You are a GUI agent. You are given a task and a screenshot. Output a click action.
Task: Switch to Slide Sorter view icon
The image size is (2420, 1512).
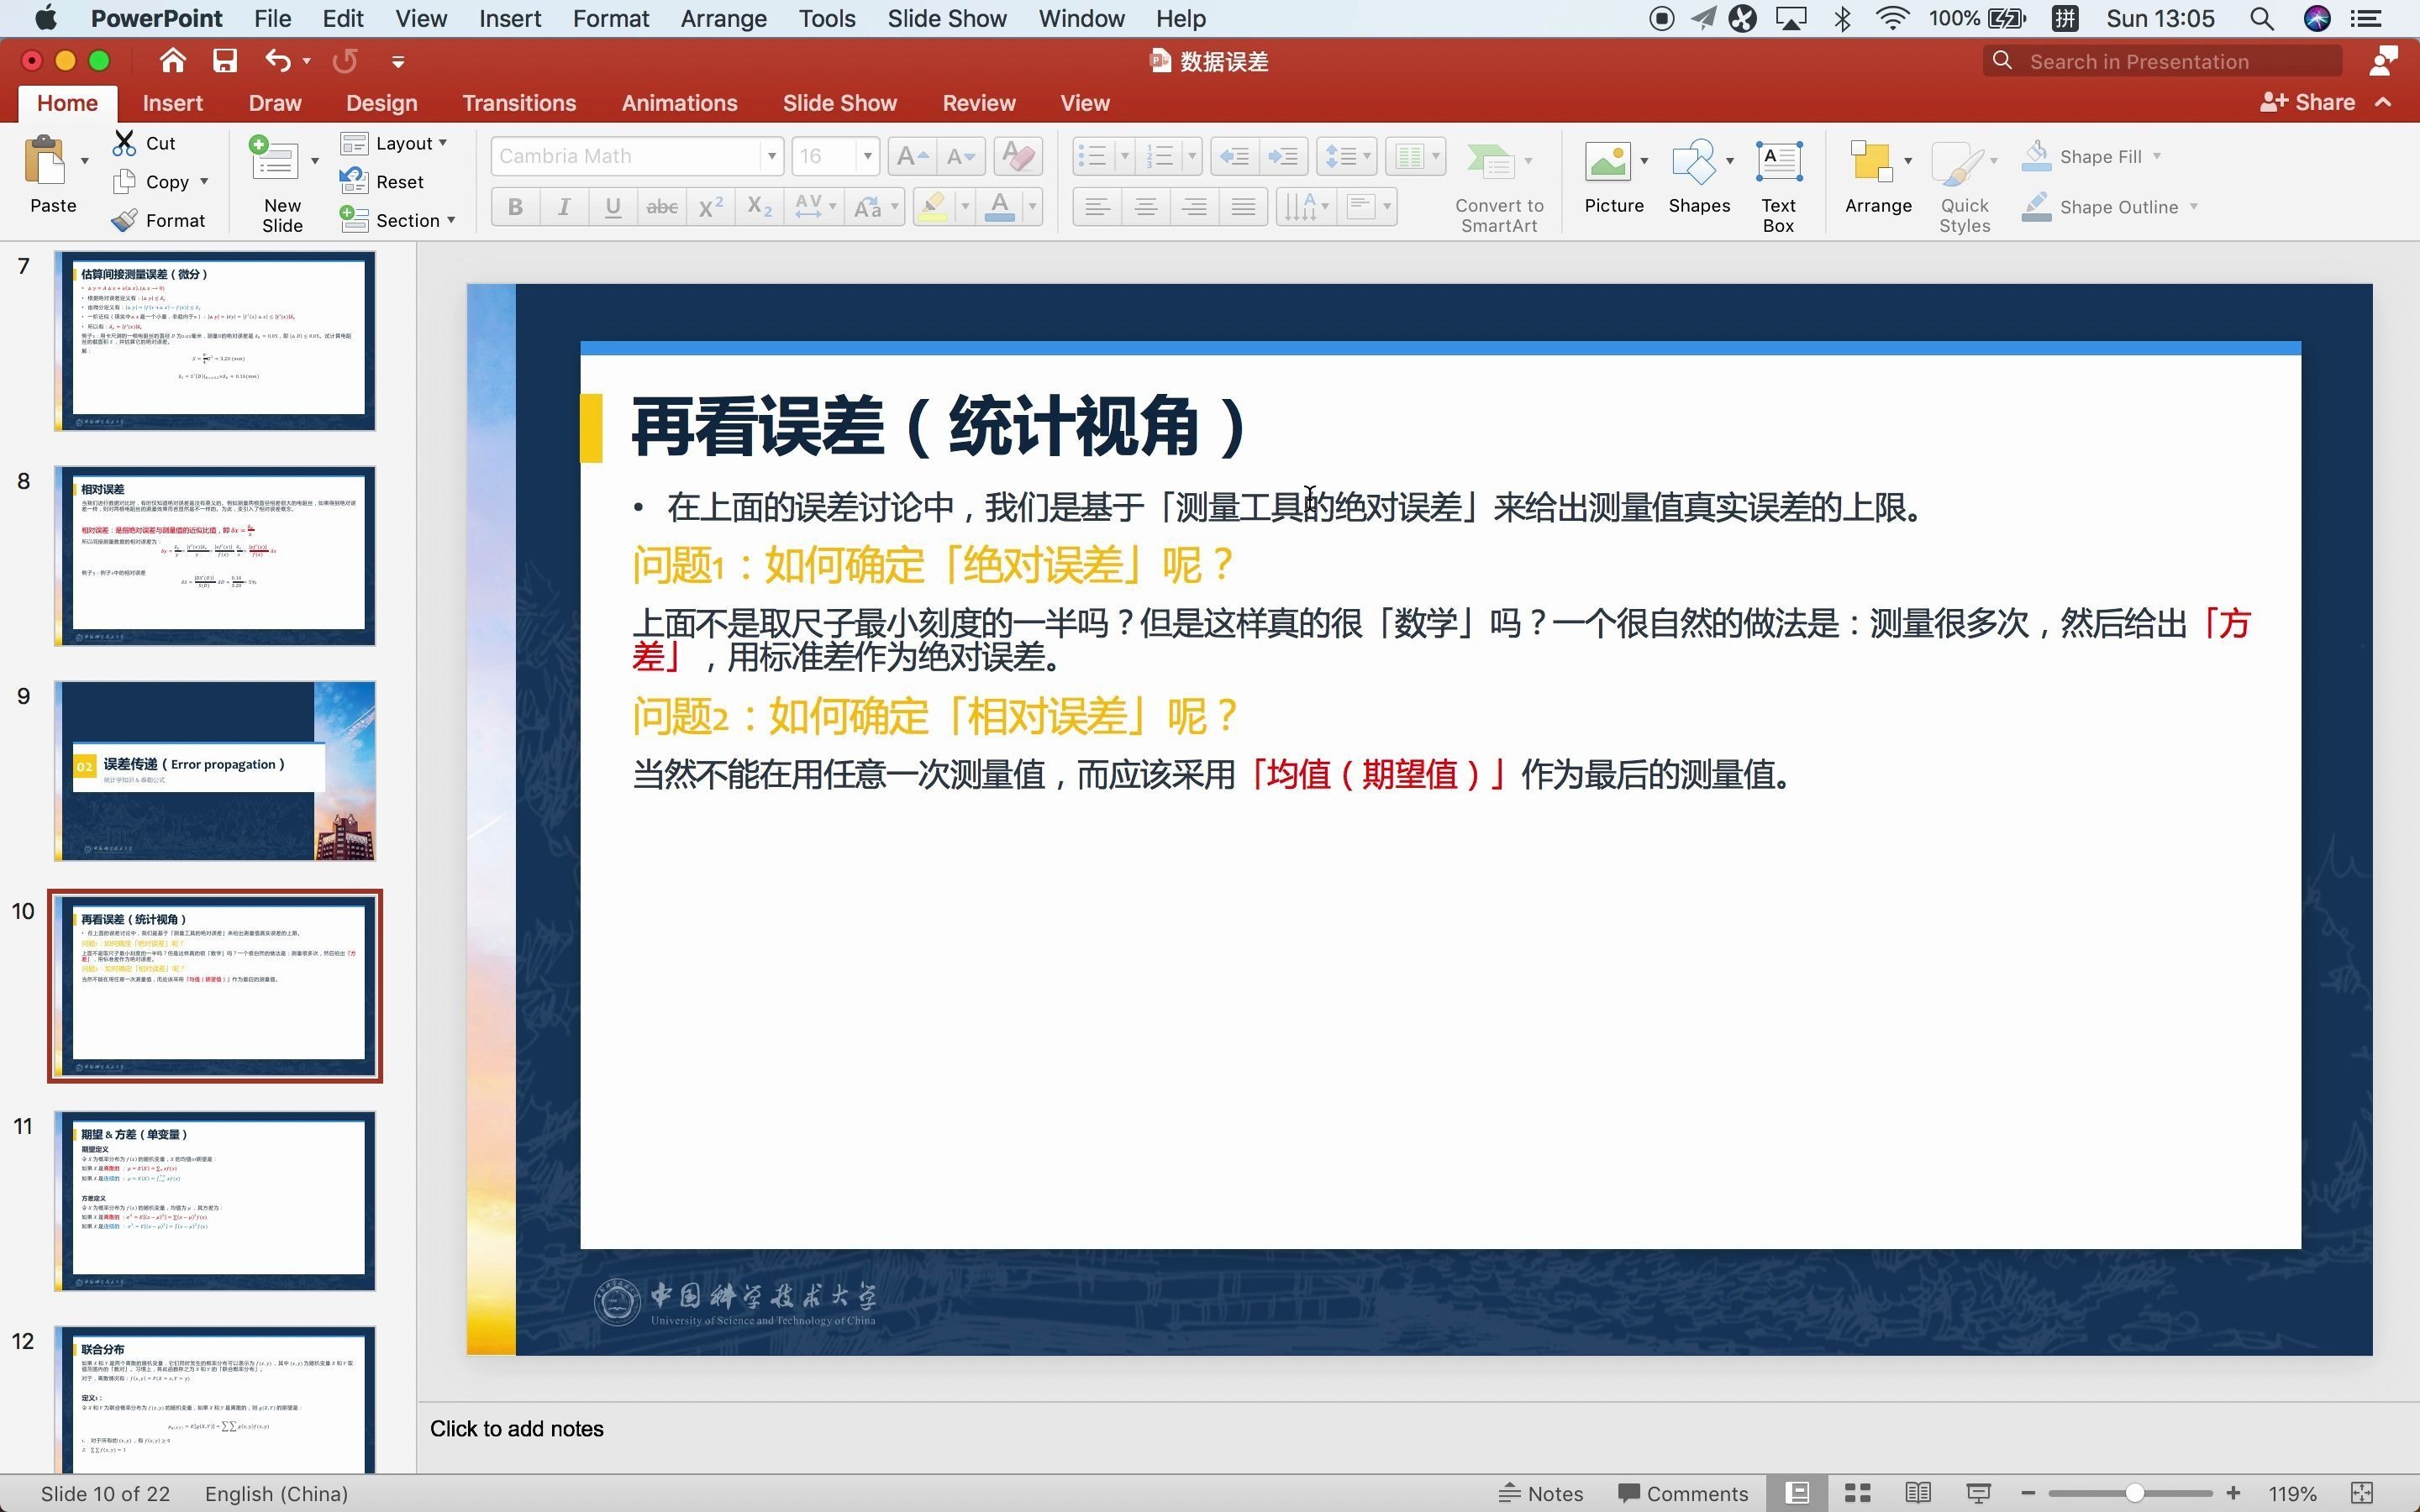[x=1857, y=1493]
